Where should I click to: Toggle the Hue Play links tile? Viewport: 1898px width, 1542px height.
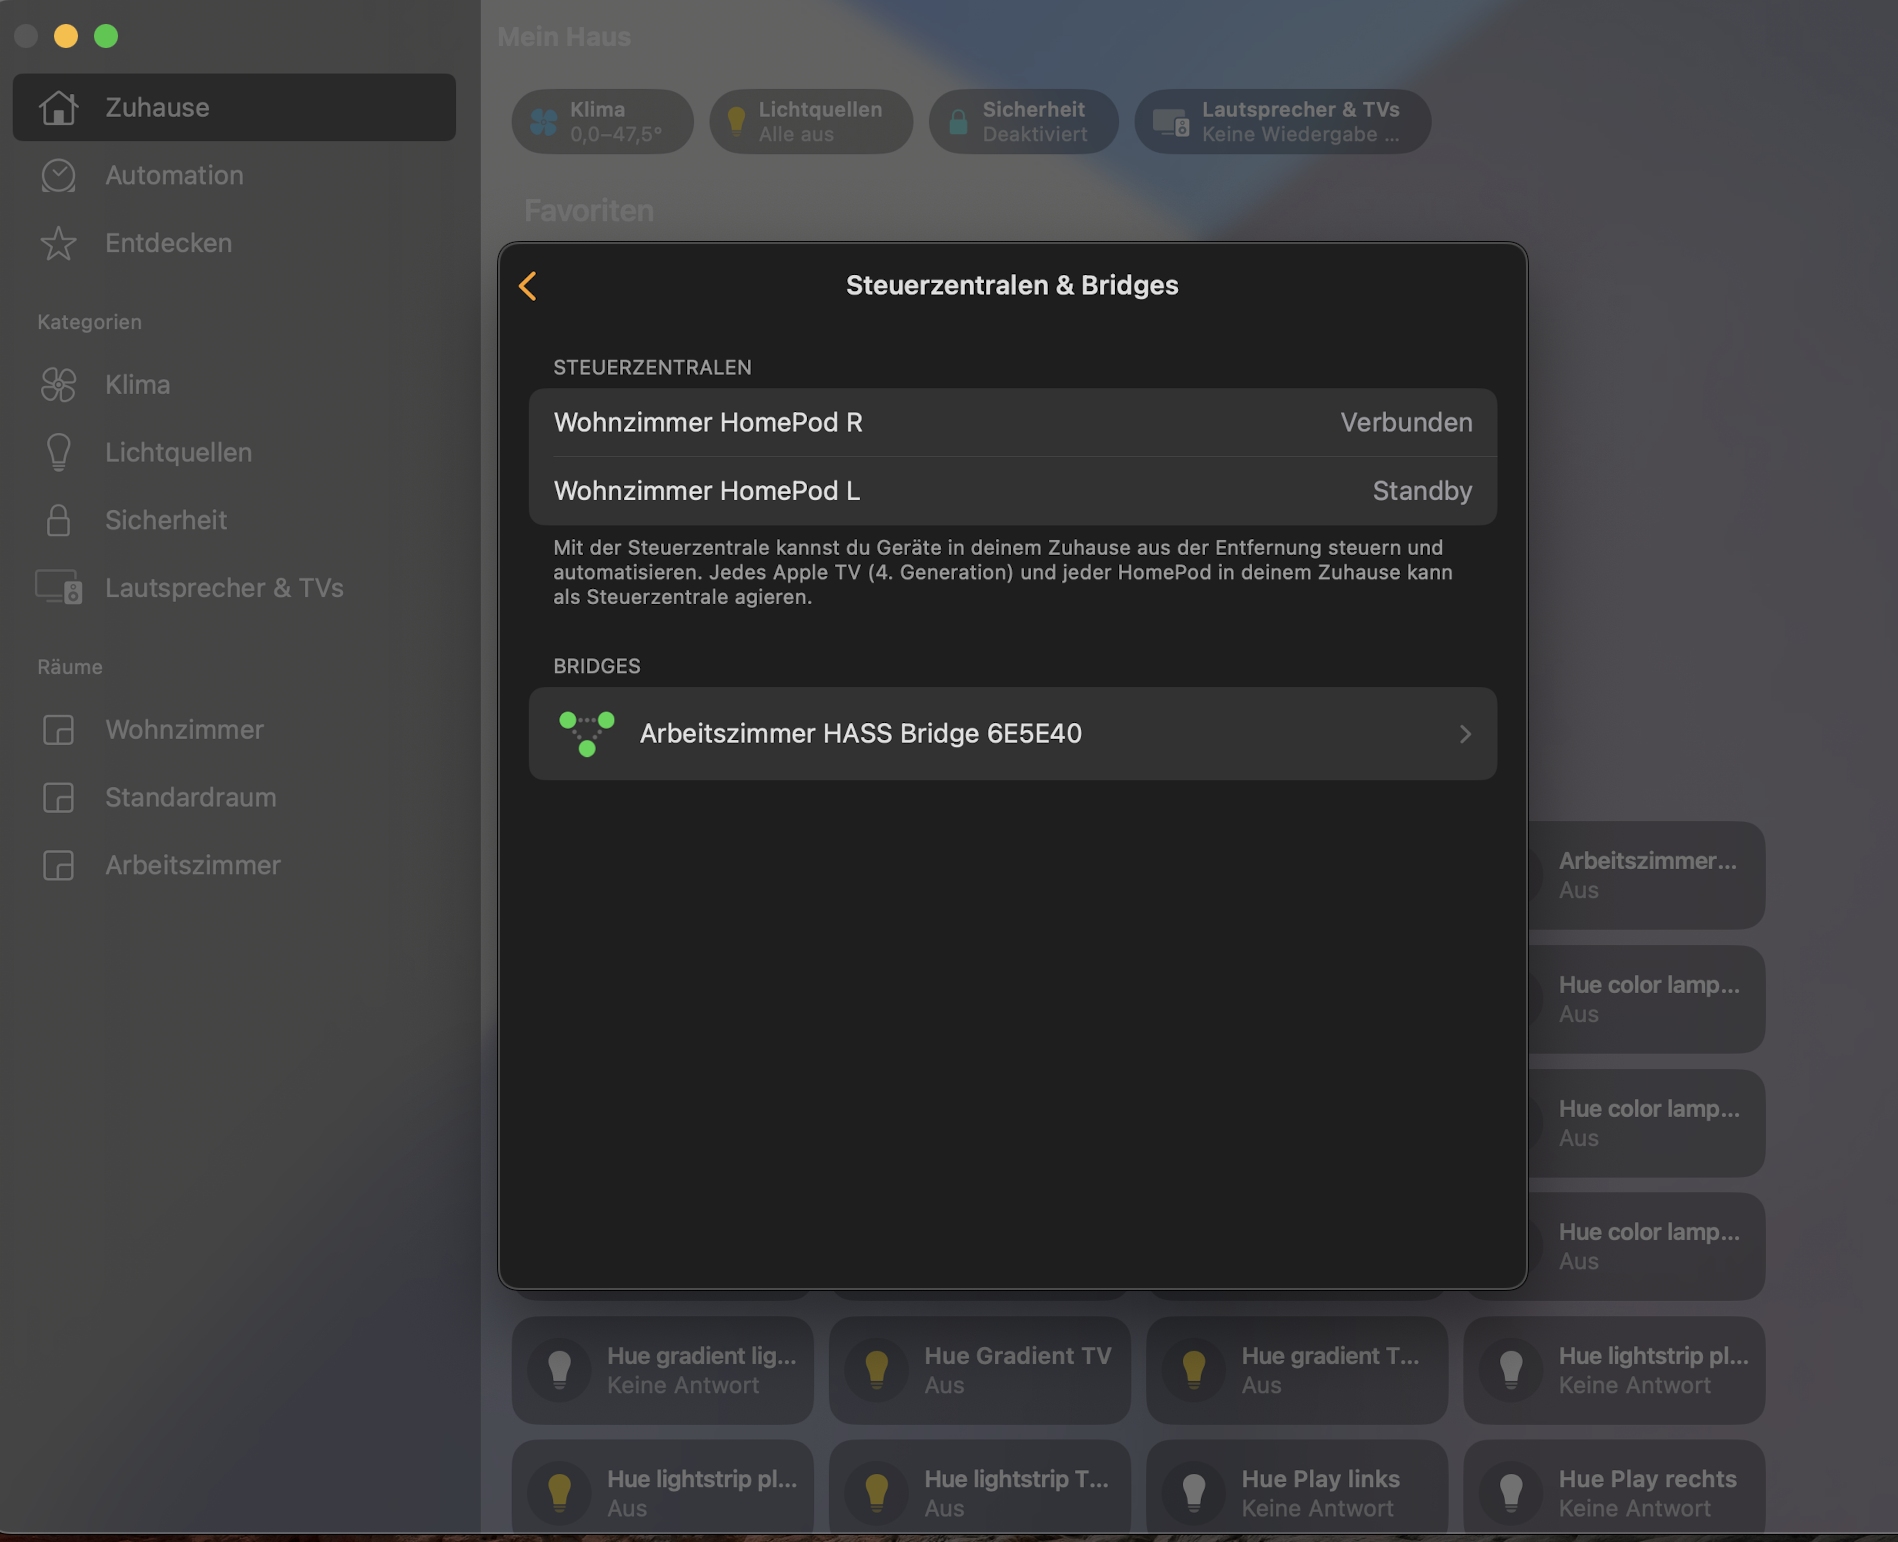(1297, 1487)
